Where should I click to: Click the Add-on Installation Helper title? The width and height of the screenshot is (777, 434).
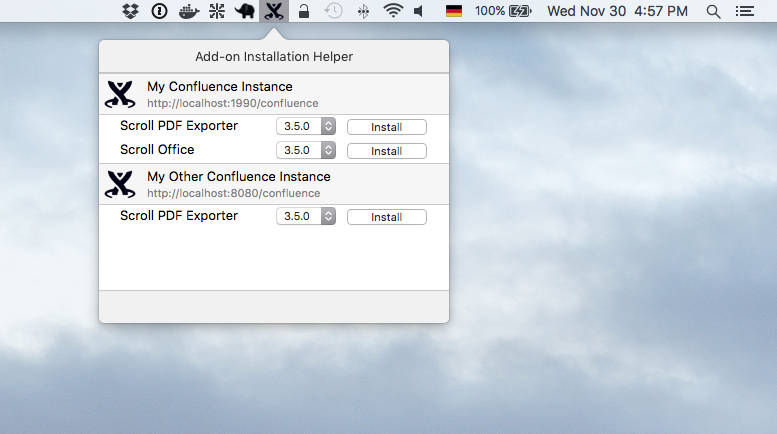coord(274,56)
